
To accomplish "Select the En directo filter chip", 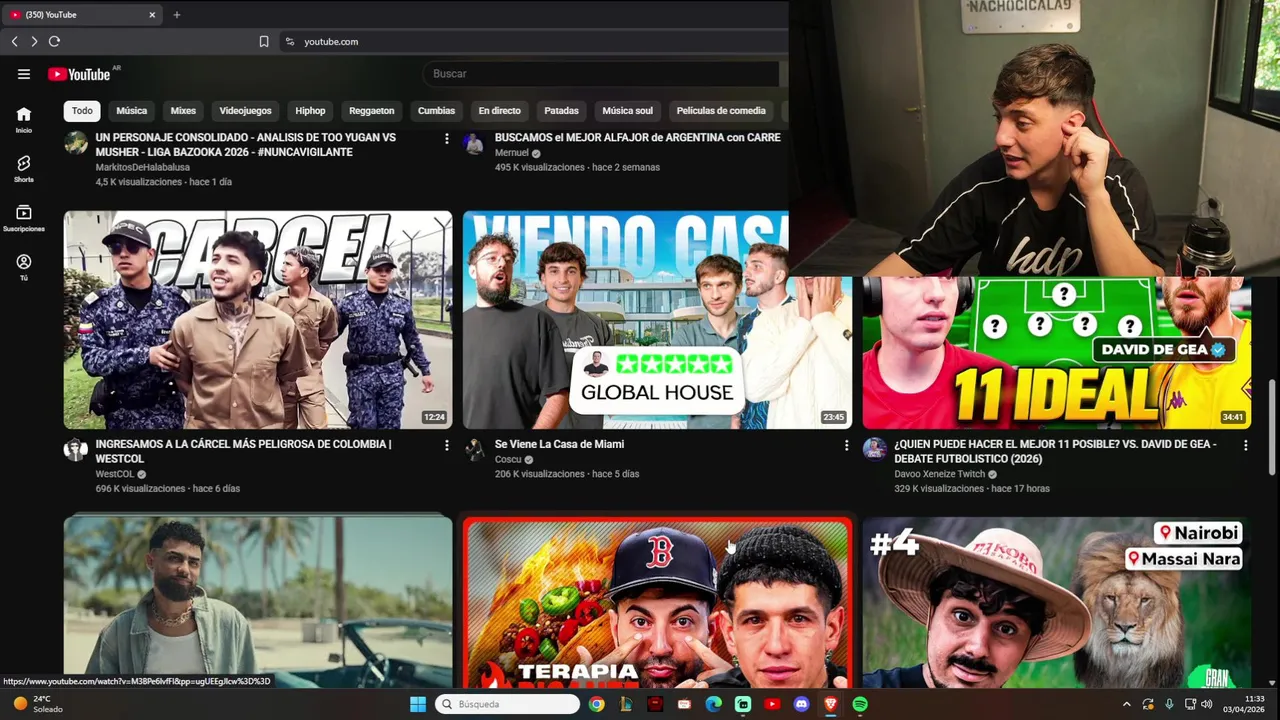I will (499, 111).
